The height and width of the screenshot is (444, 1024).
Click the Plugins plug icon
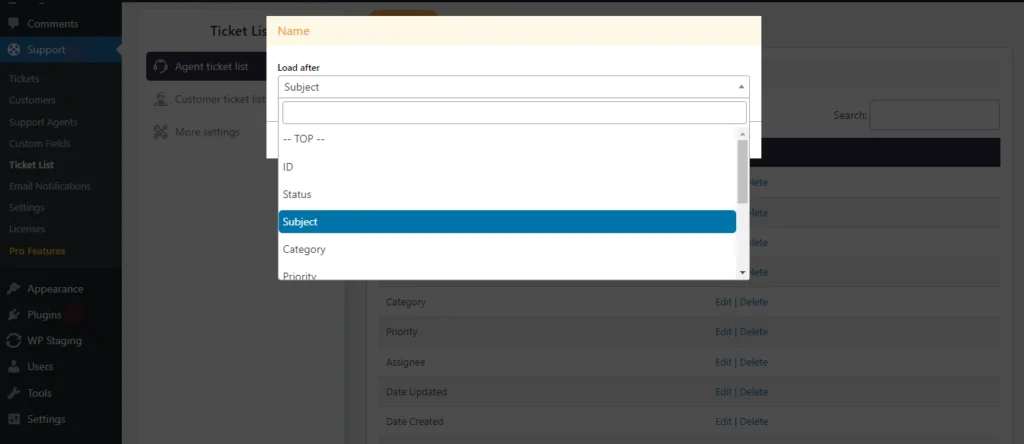pos(13,315)
